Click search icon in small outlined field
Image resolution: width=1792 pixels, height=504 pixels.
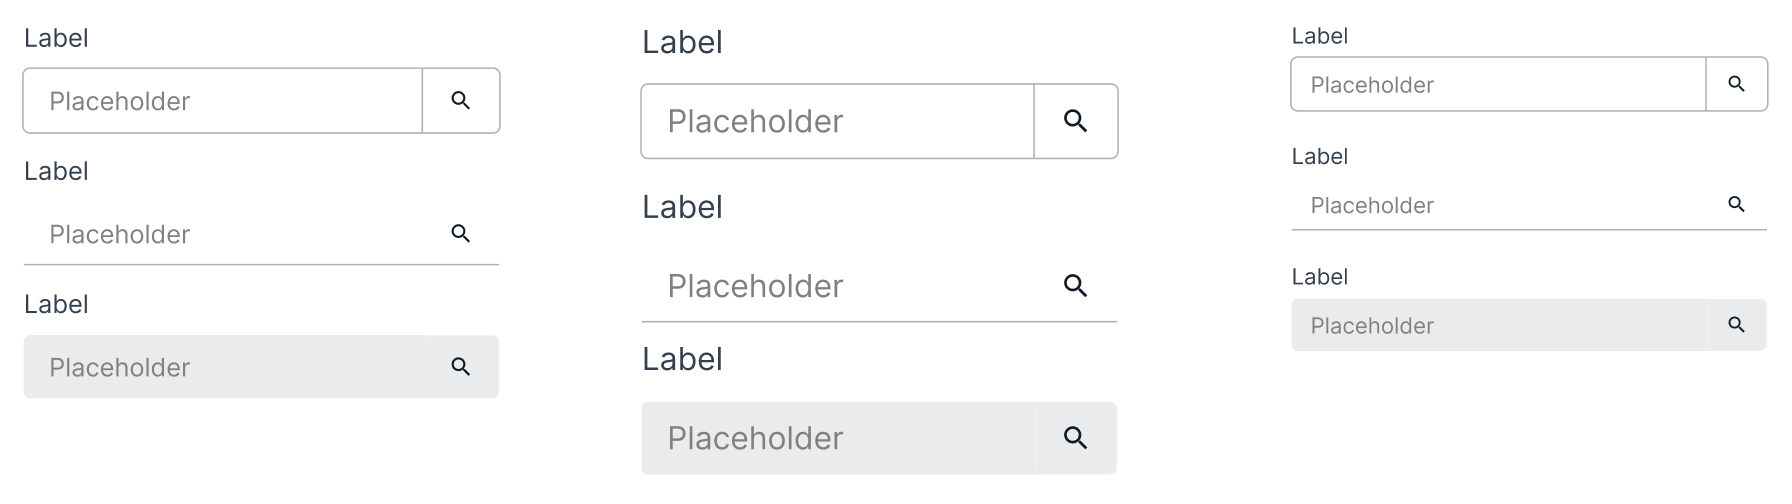(x=1737, y=85)
